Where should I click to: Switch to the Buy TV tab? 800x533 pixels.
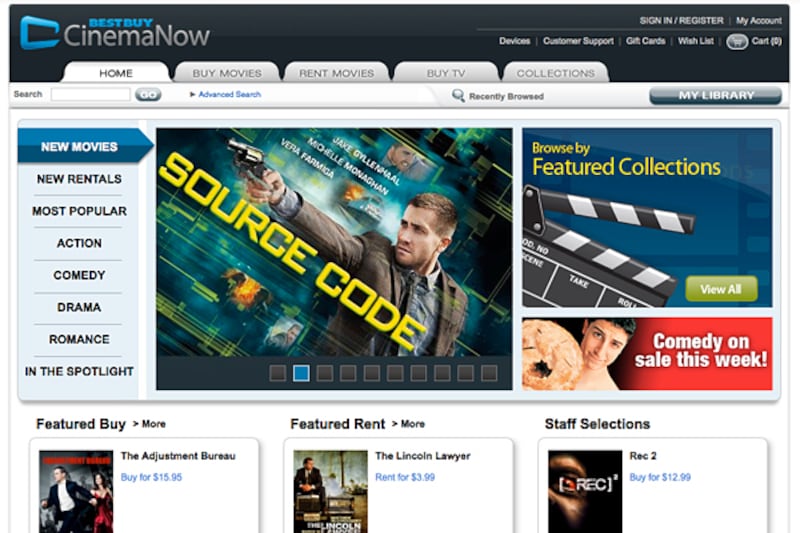pyautogui.click(x=446, y=72)
